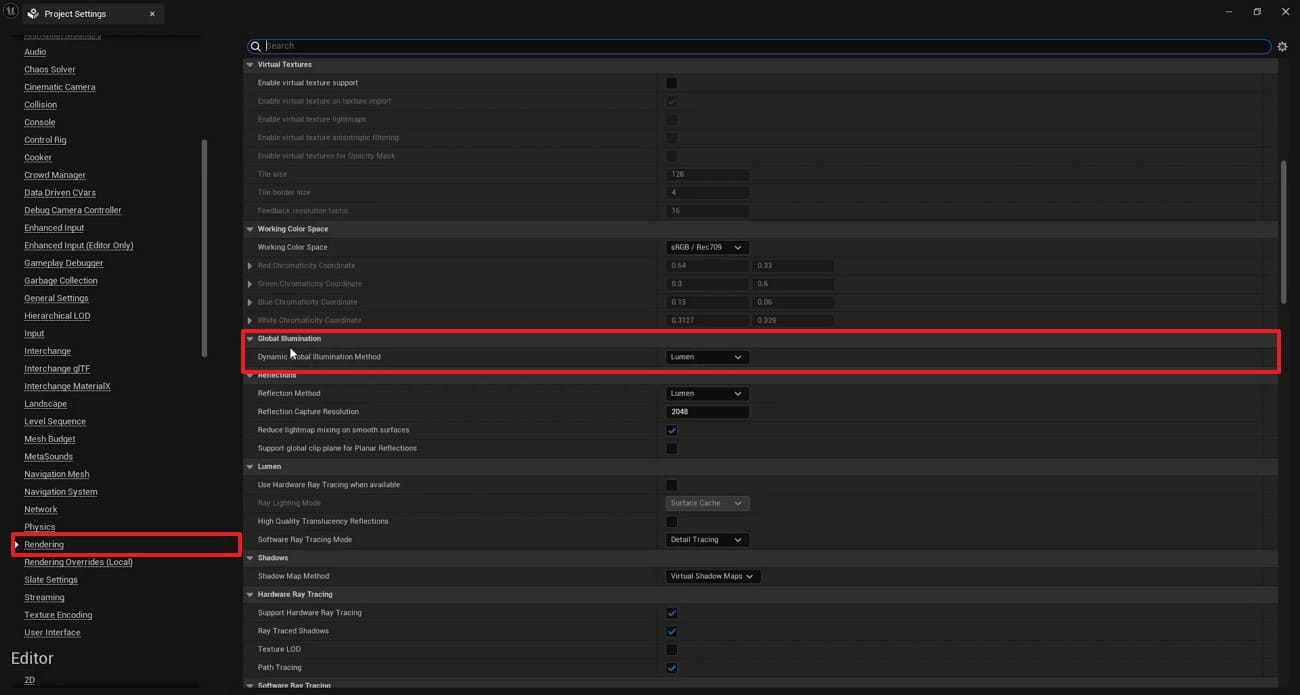The width and height of the screenshot is (1300, 695).
Task: Expand the Red Chromaticity Coordinate row
Action: (250, 265)
